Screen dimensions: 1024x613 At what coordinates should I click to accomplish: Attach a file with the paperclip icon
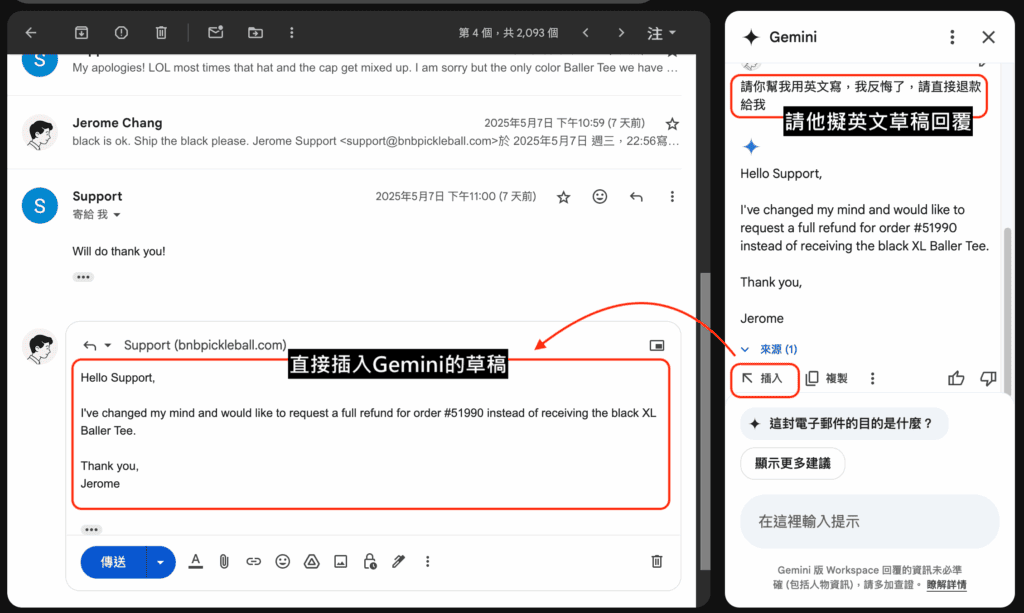(224, 561)
